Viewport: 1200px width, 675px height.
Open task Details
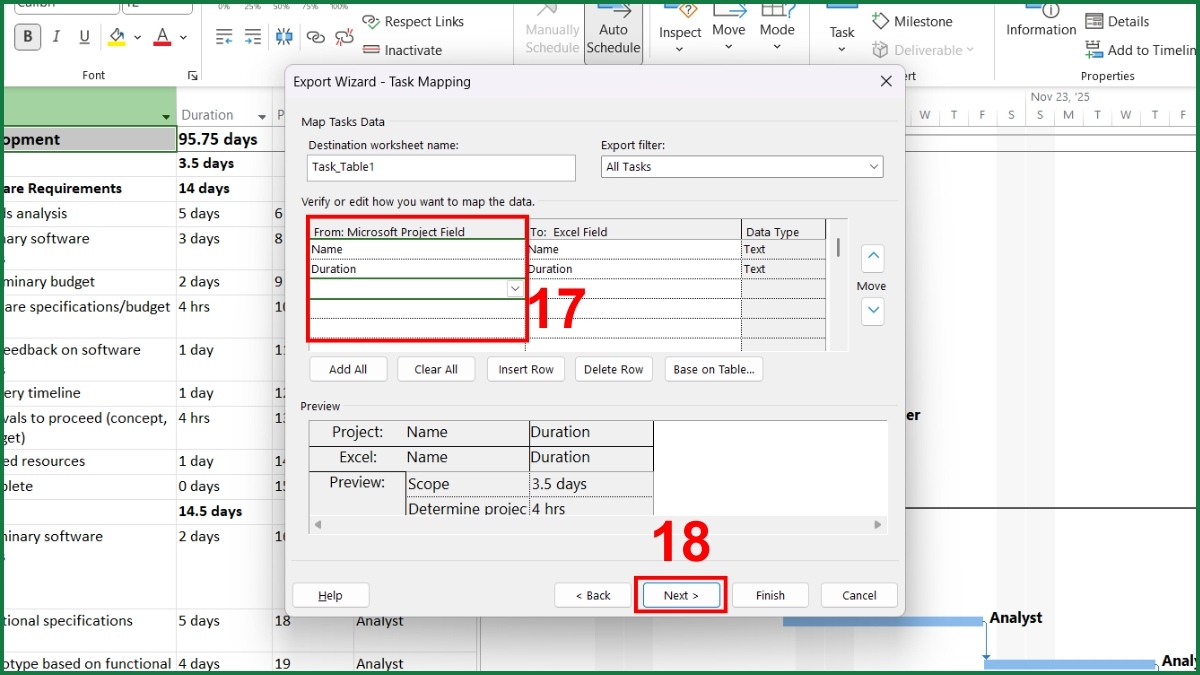[x=1117, y=21]
